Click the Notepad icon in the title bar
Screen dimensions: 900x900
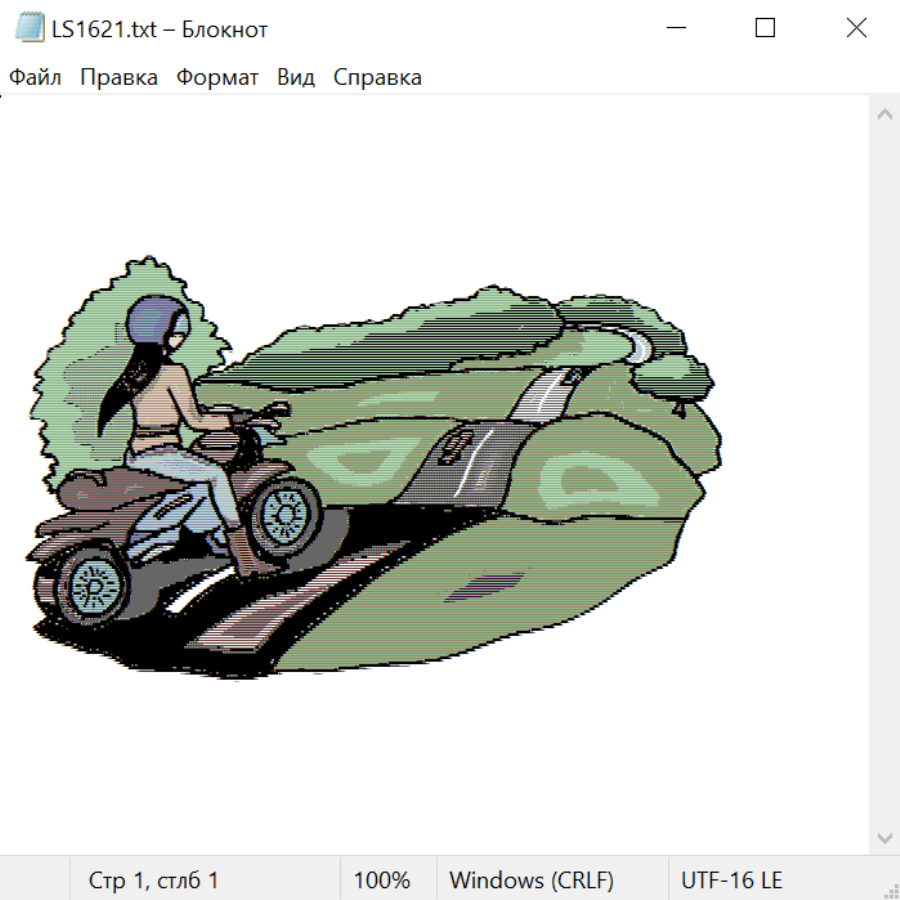(x=28, y=28)
